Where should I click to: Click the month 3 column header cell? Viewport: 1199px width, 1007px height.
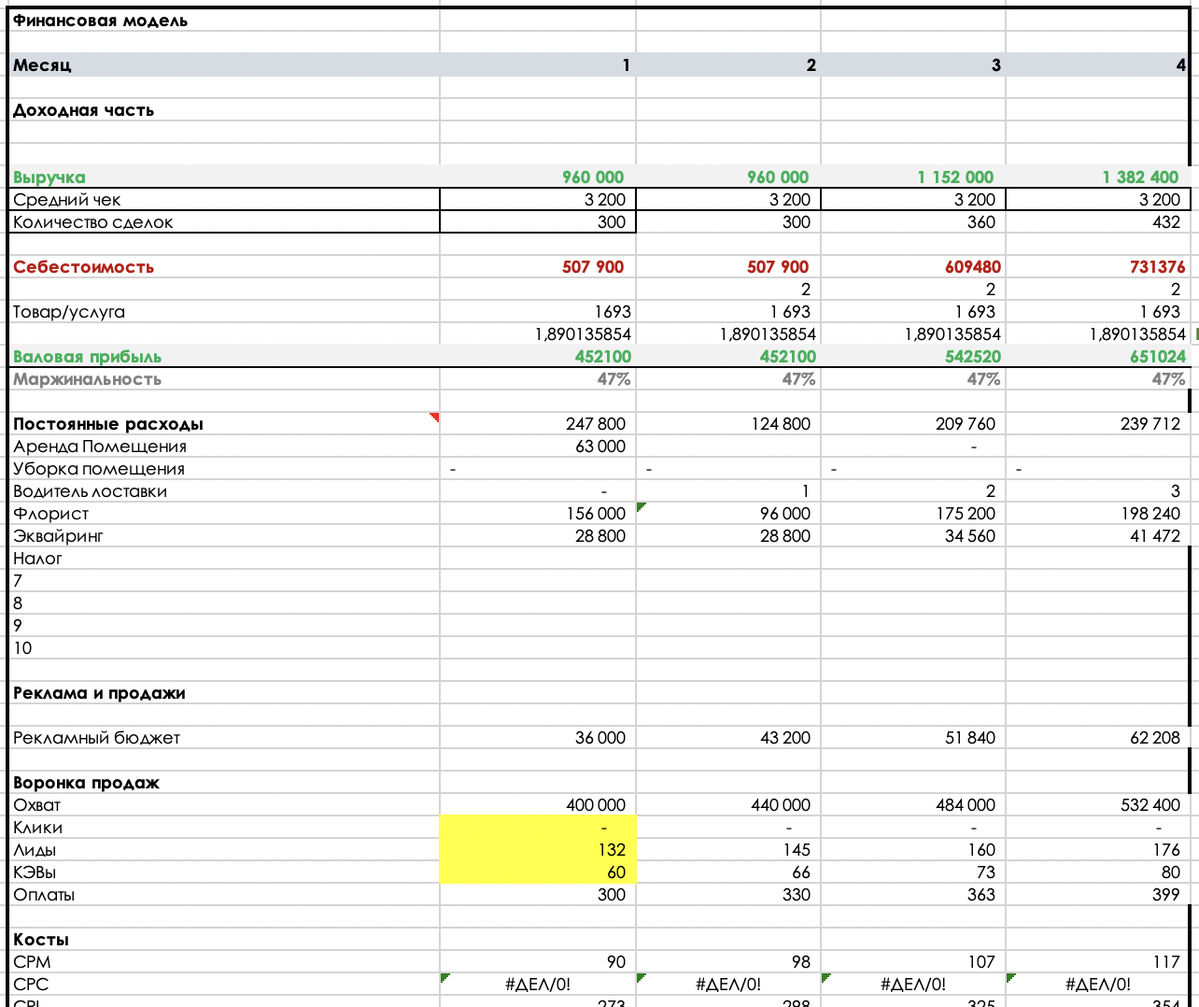click(x=912, y=65)
